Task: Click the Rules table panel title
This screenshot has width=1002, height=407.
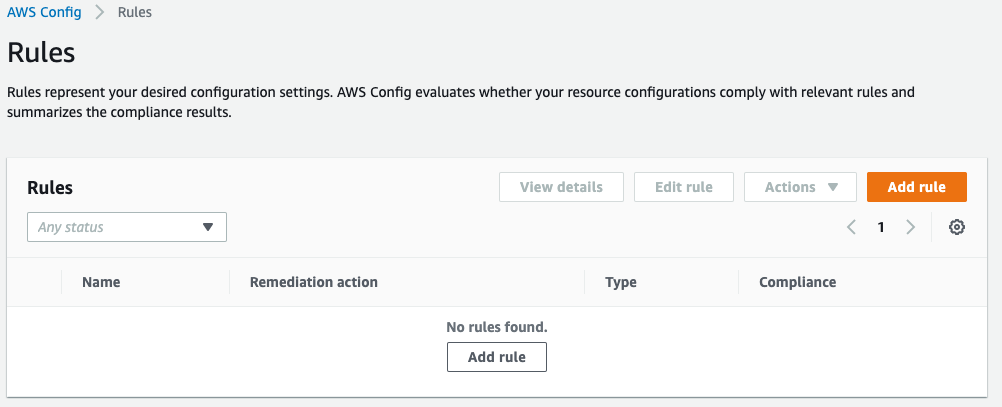Action: (x=50, y=187)
